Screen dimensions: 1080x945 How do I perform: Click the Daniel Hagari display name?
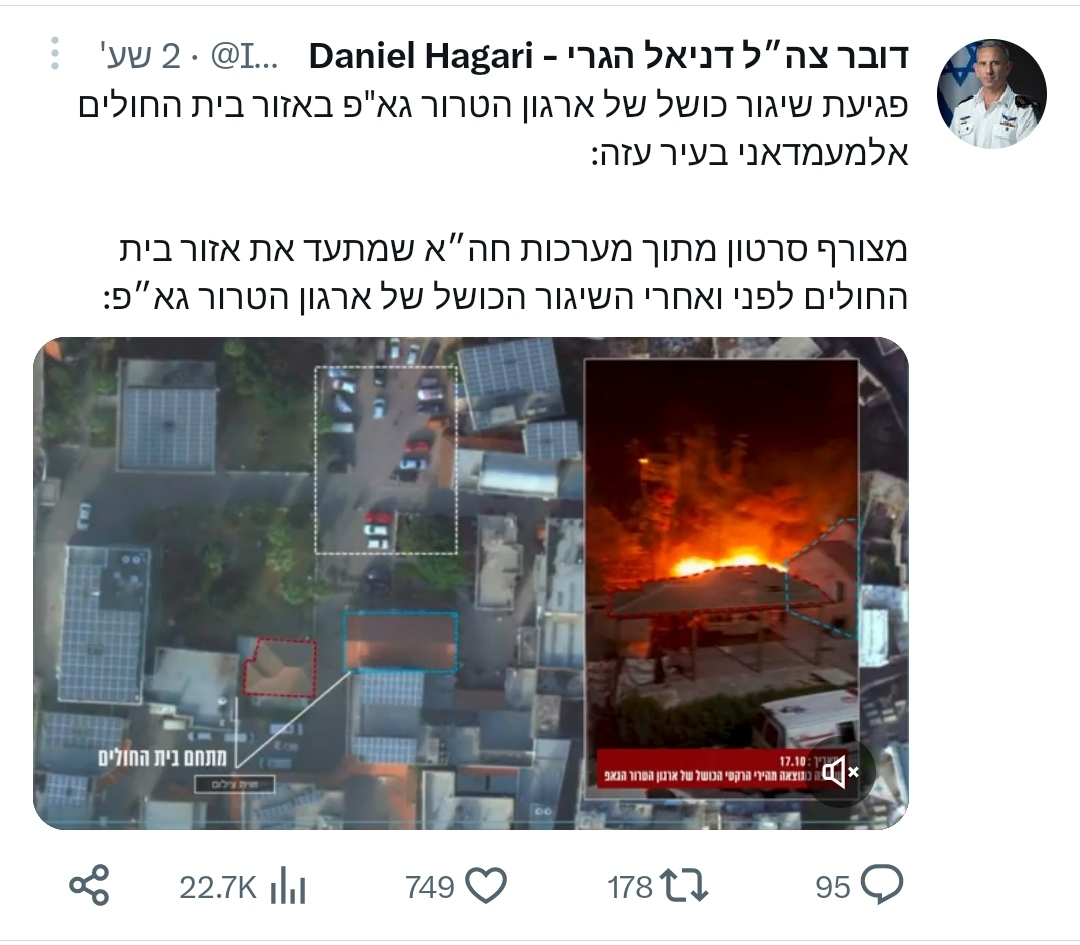[609, 56]
